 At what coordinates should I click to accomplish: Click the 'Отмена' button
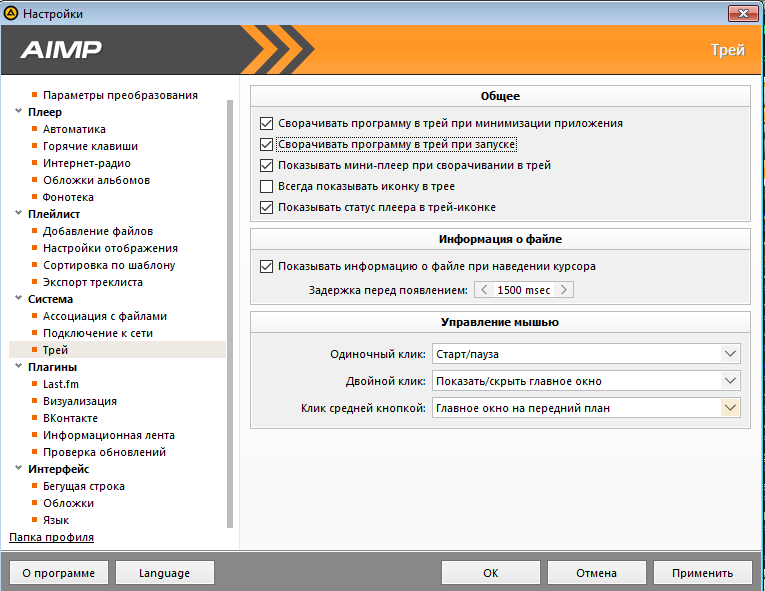[597, 573]
